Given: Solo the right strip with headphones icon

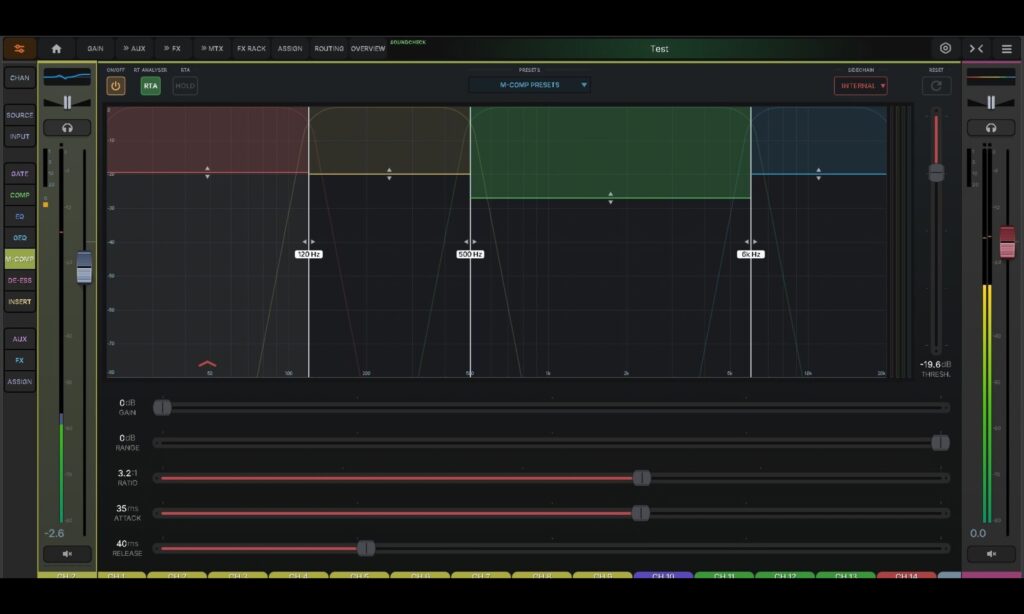Looking at the screenshot, I should (x=991, y=128).
